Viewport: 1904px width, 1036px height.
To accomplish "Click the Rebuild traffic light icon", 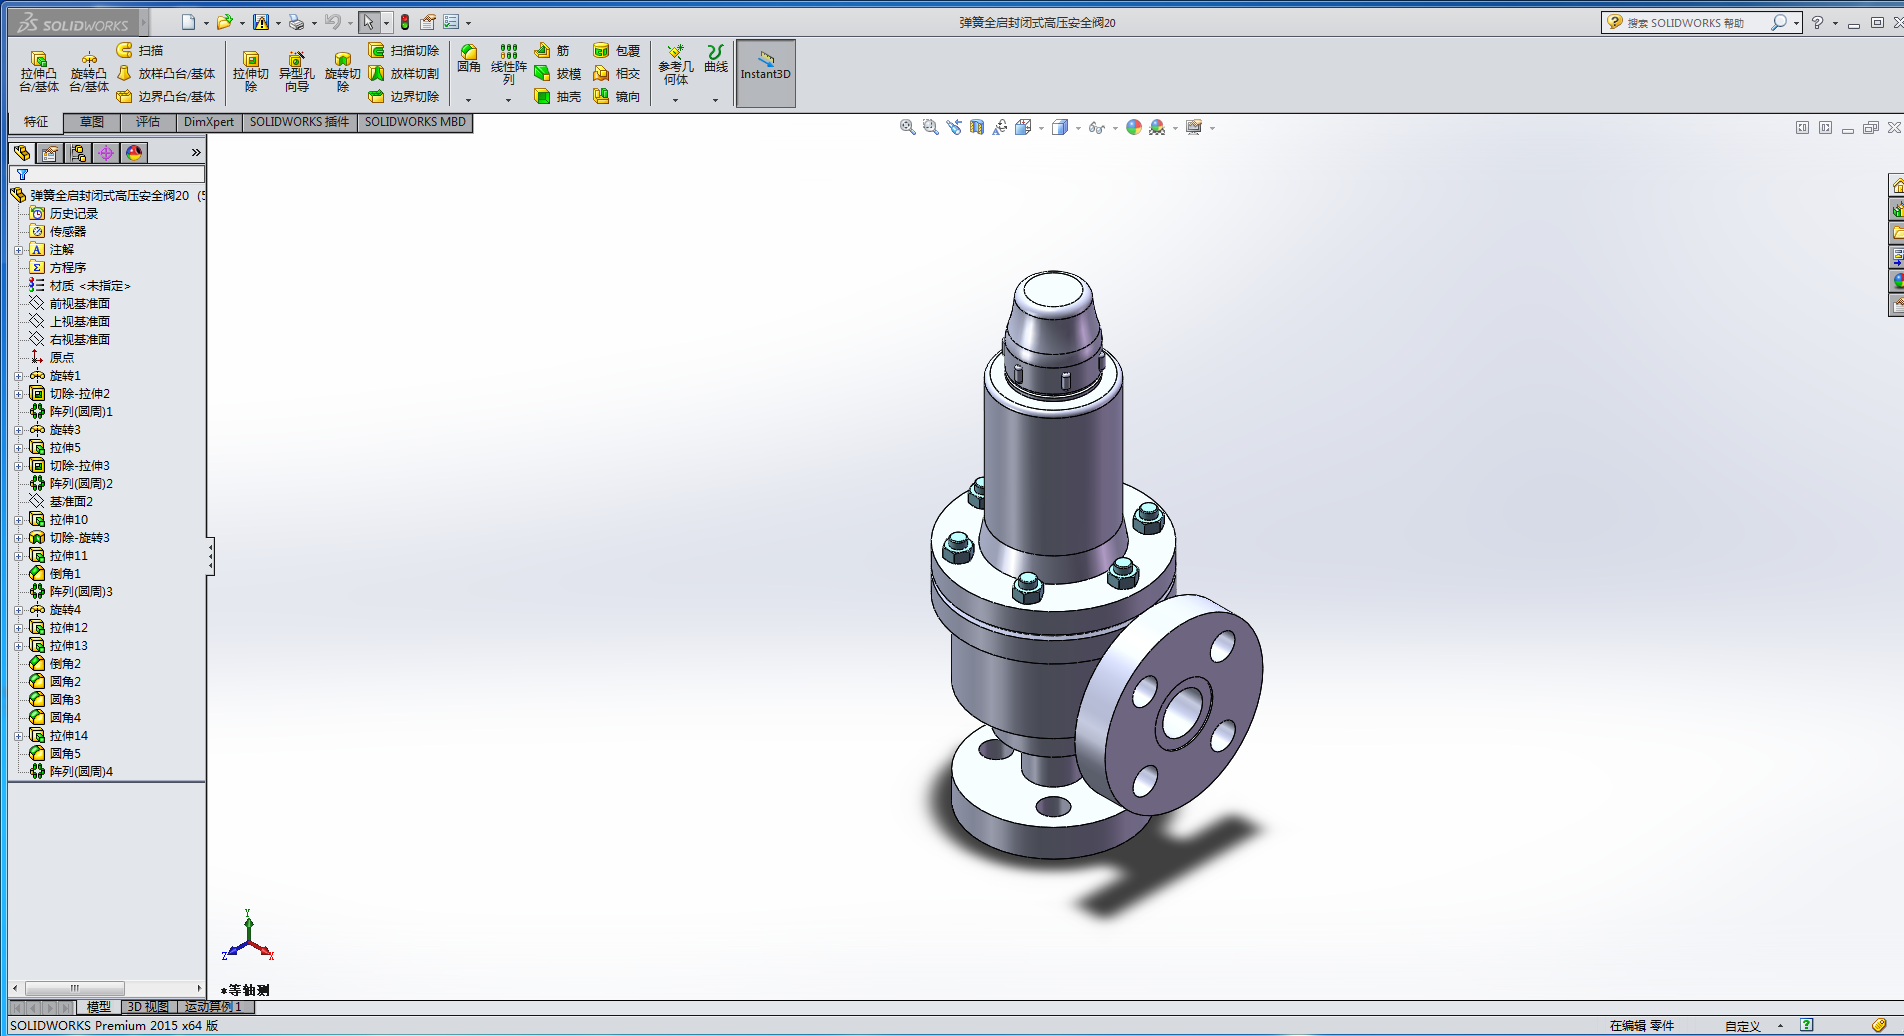I will 405,22.
